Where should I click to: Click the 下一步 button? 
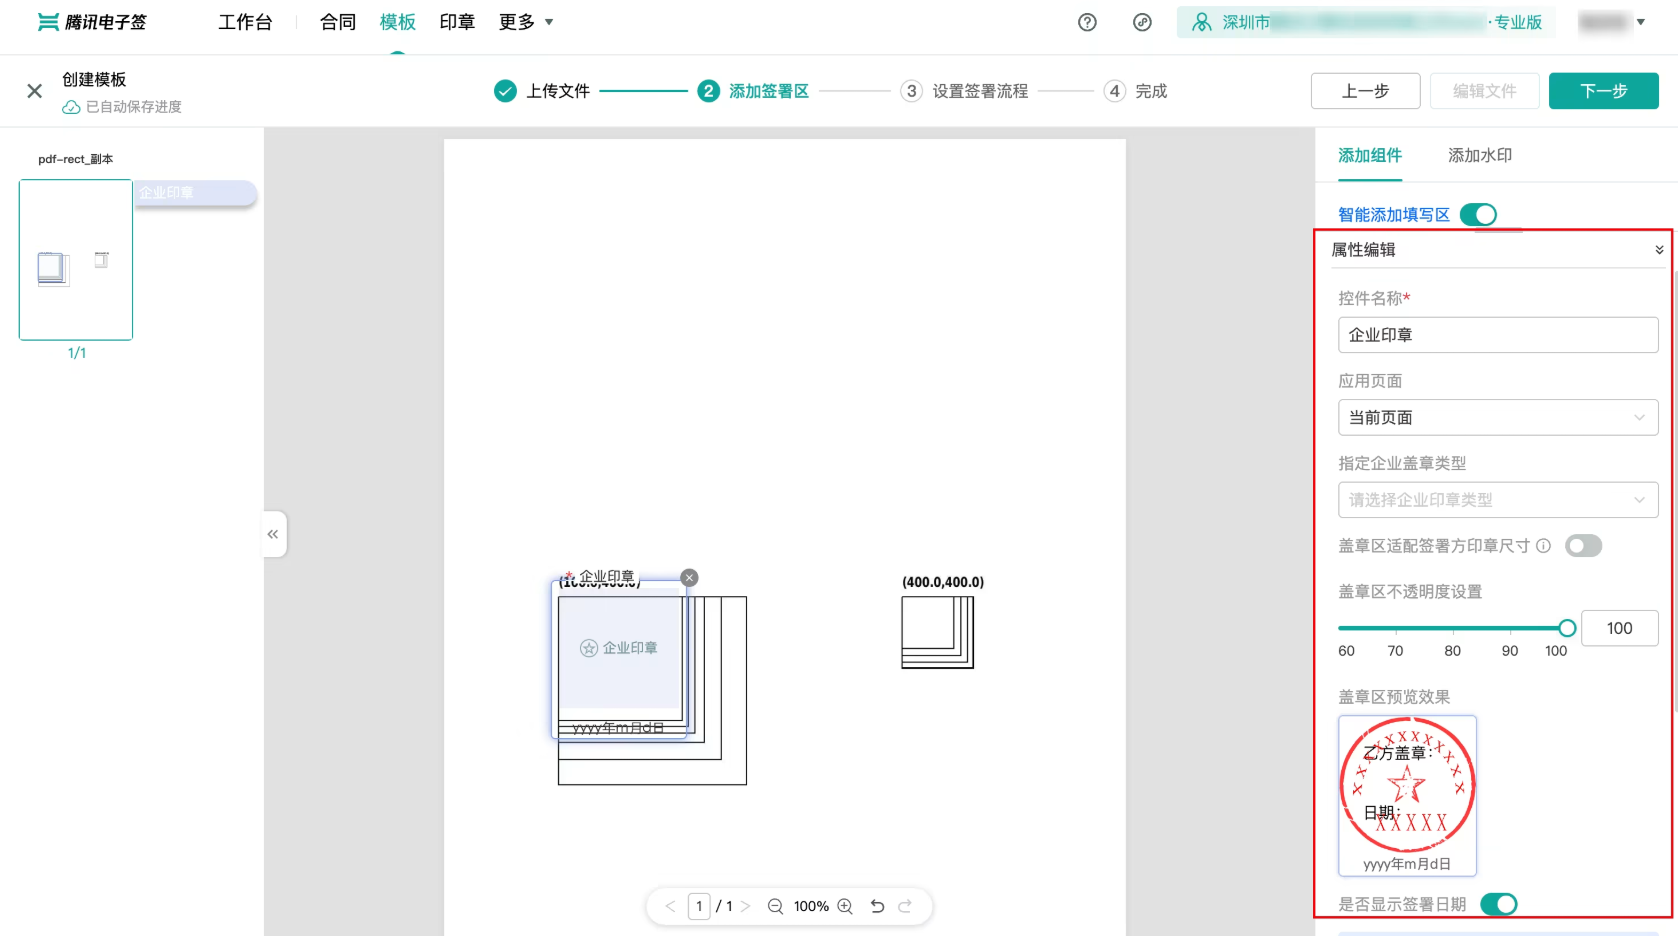click(x=1603, y=90)
